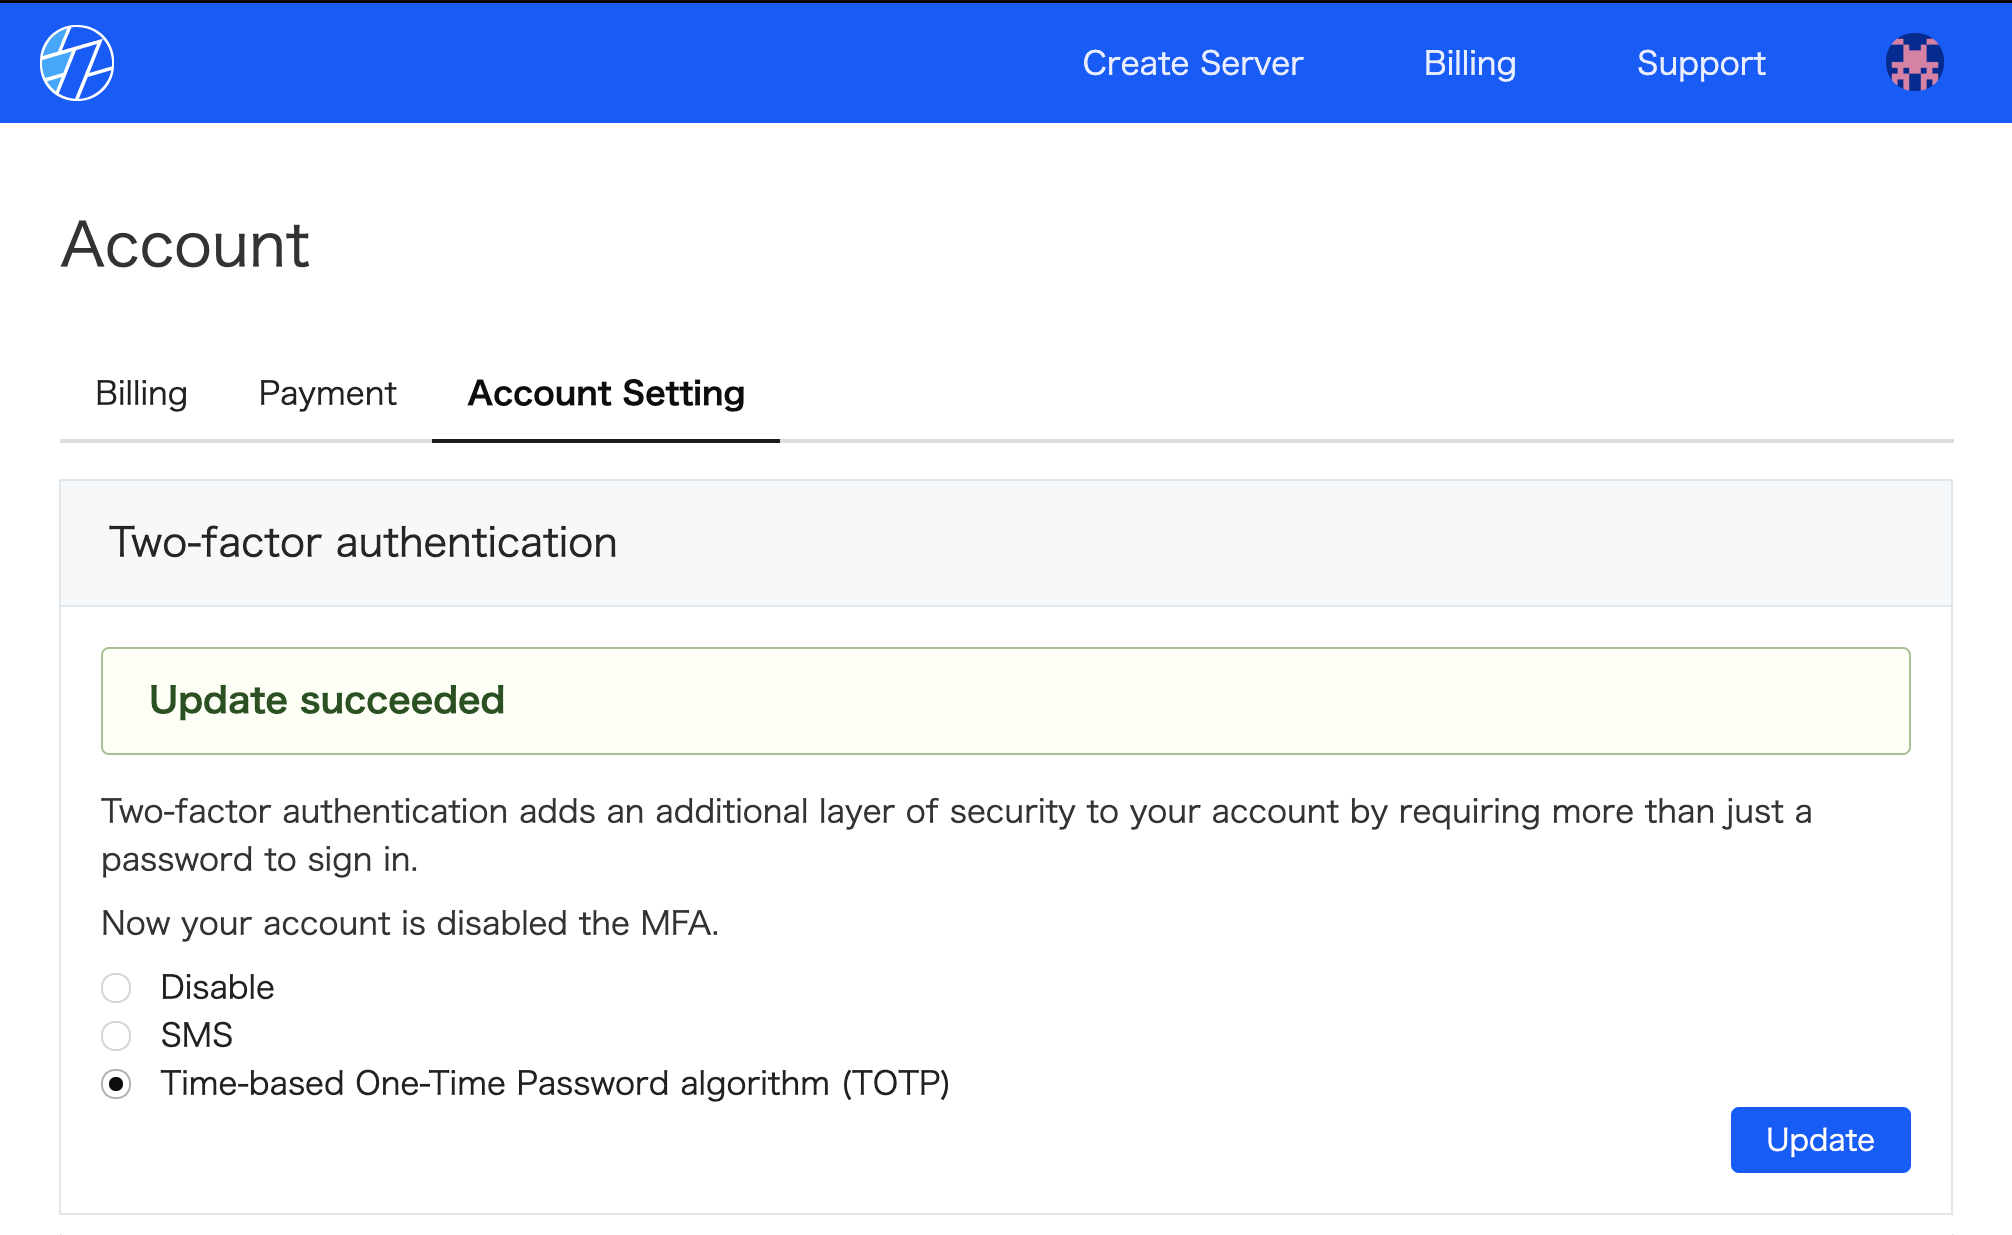Switch to the Billing account tab
Screen dimensions: 2012x1235
tap(141, 393)
